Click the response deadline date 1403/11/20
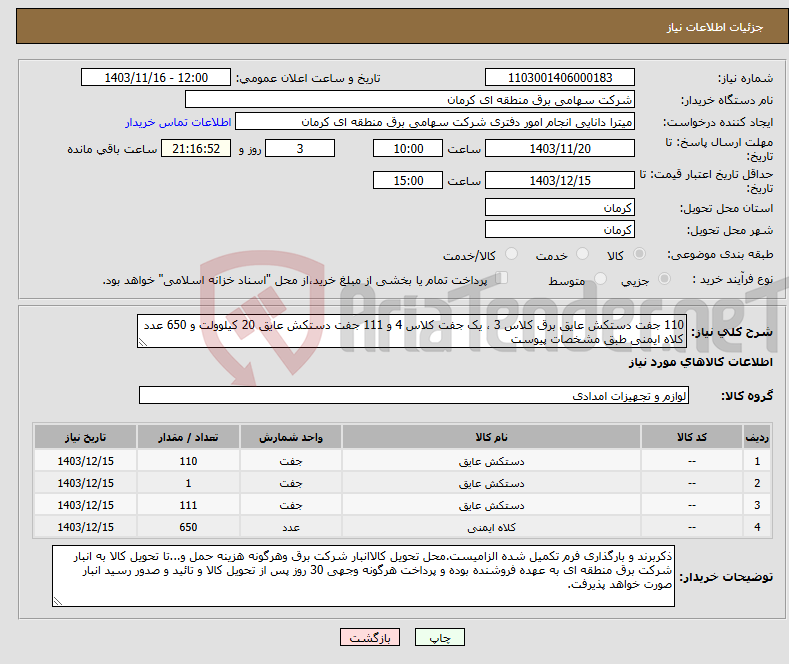The height and width of the screenshot is (664, 789). [x=560, y=148]
